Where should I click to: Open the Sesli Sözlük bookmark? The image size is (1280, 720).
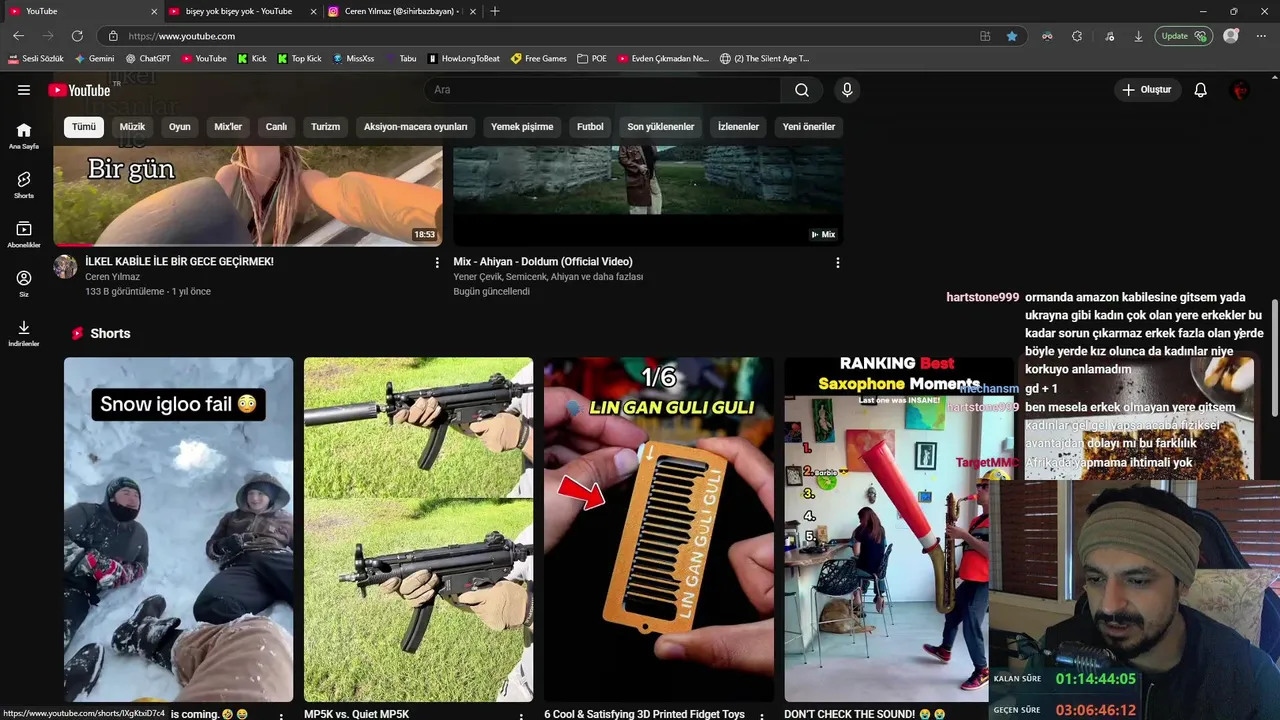pos(35,59)
